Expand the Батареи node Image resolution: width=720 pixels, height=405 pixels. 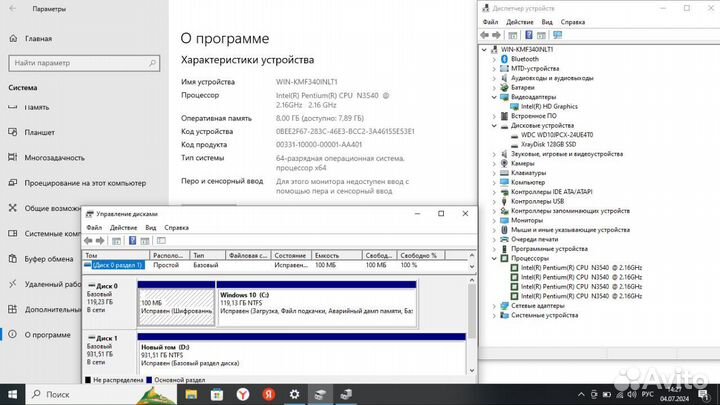pos(494,88)
